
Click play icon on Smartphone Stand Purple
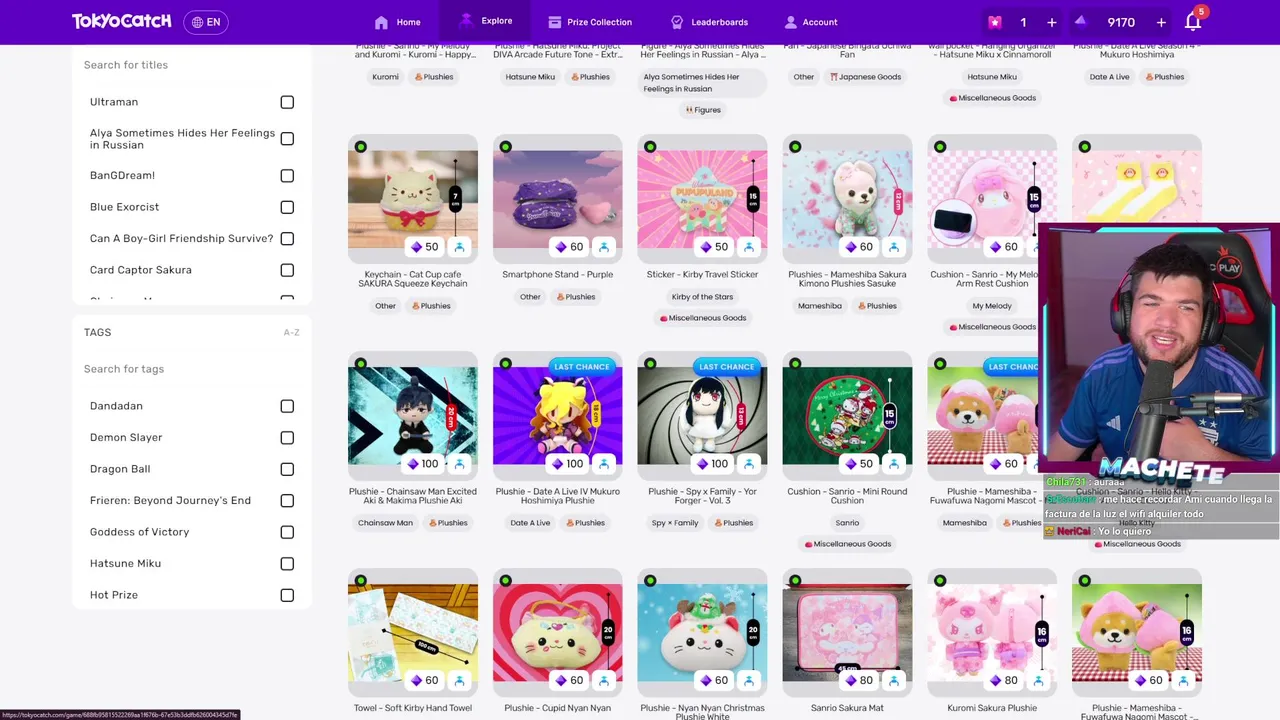coord(604,247)
